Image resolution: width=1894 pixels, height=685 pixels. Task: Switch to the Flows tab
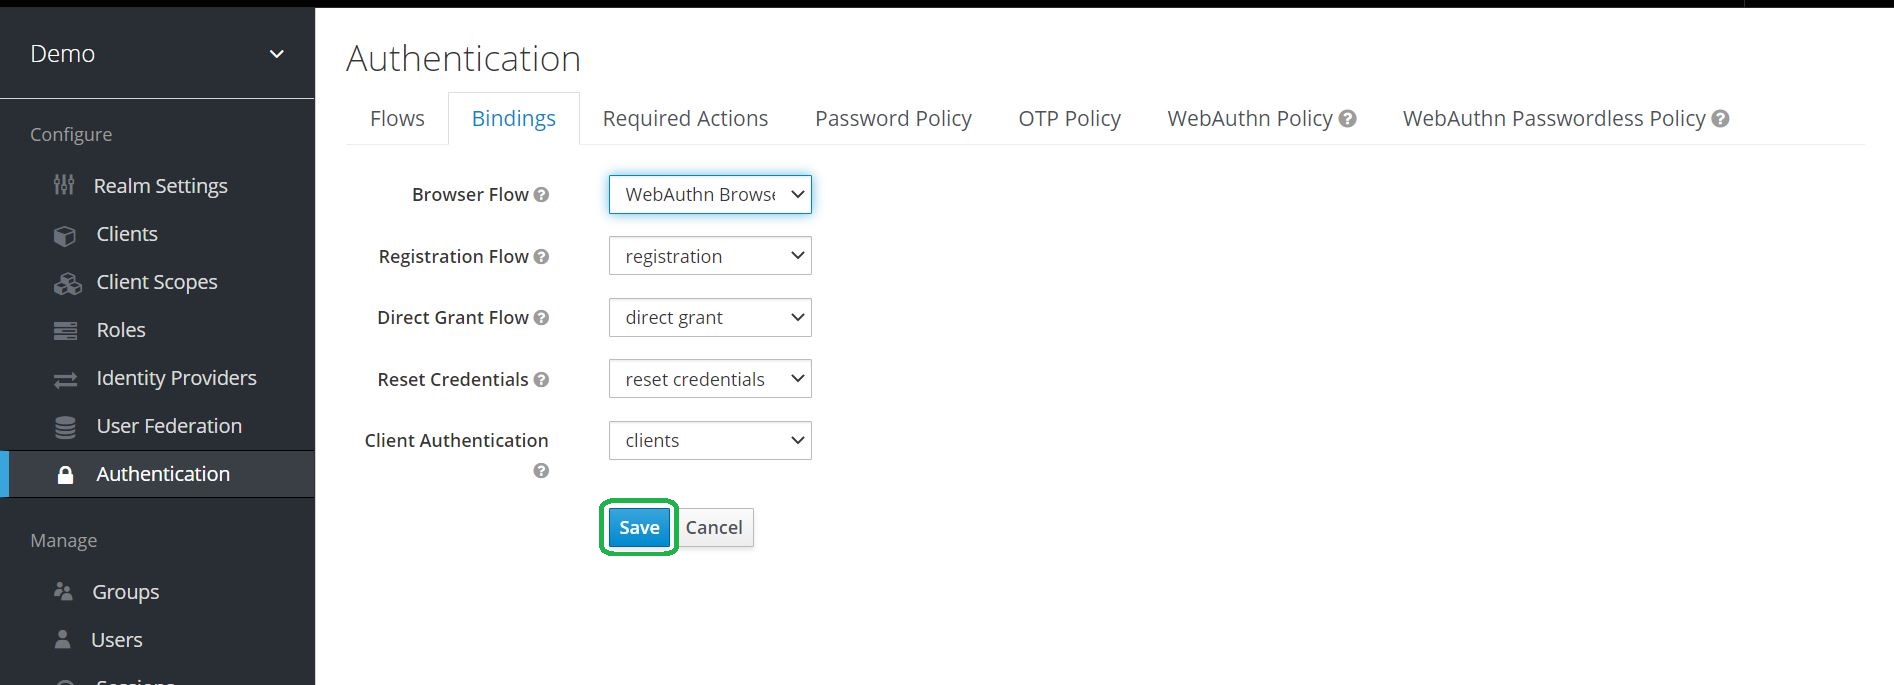(x=397, y=119)
